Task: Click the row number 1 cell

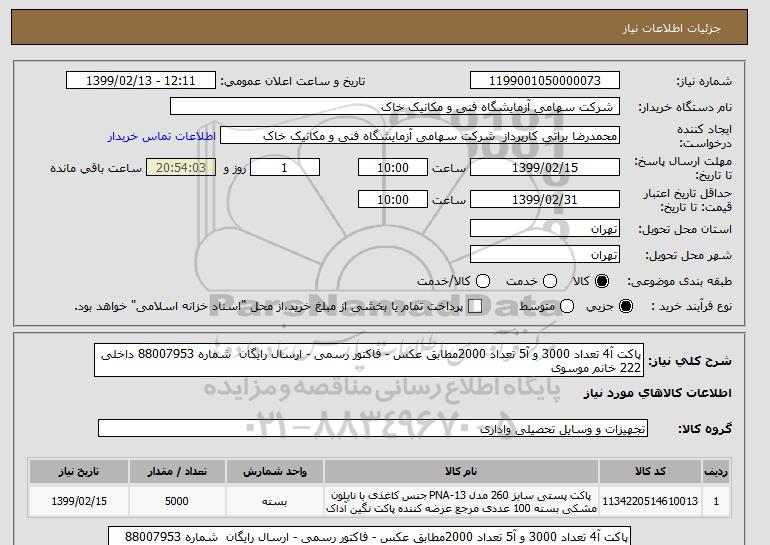Action: tap(716, 501)
